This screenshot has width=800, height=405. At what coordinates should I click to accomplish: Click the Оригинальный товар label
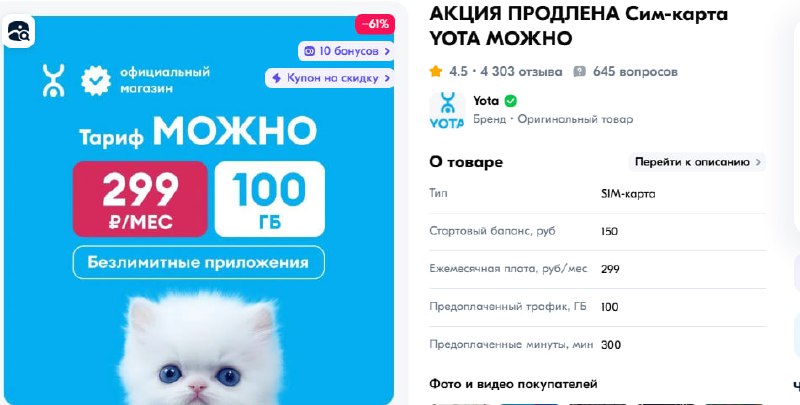click(x=575, y=119)
